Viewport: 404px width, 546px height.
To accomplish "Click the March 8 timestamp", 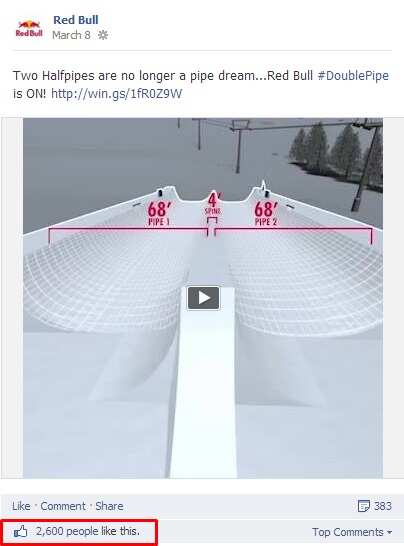I will point(71,35).
